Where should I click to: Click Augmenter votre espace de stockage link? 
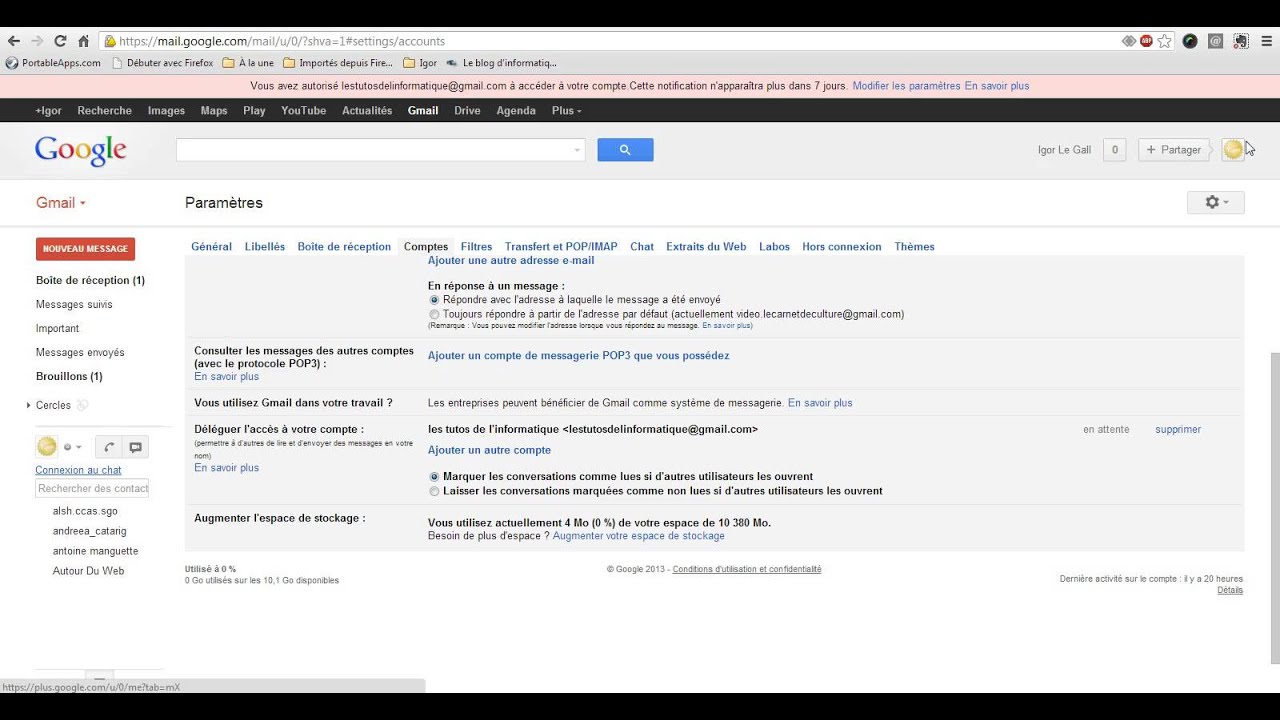pyautogui.click(x=638, y=536)
